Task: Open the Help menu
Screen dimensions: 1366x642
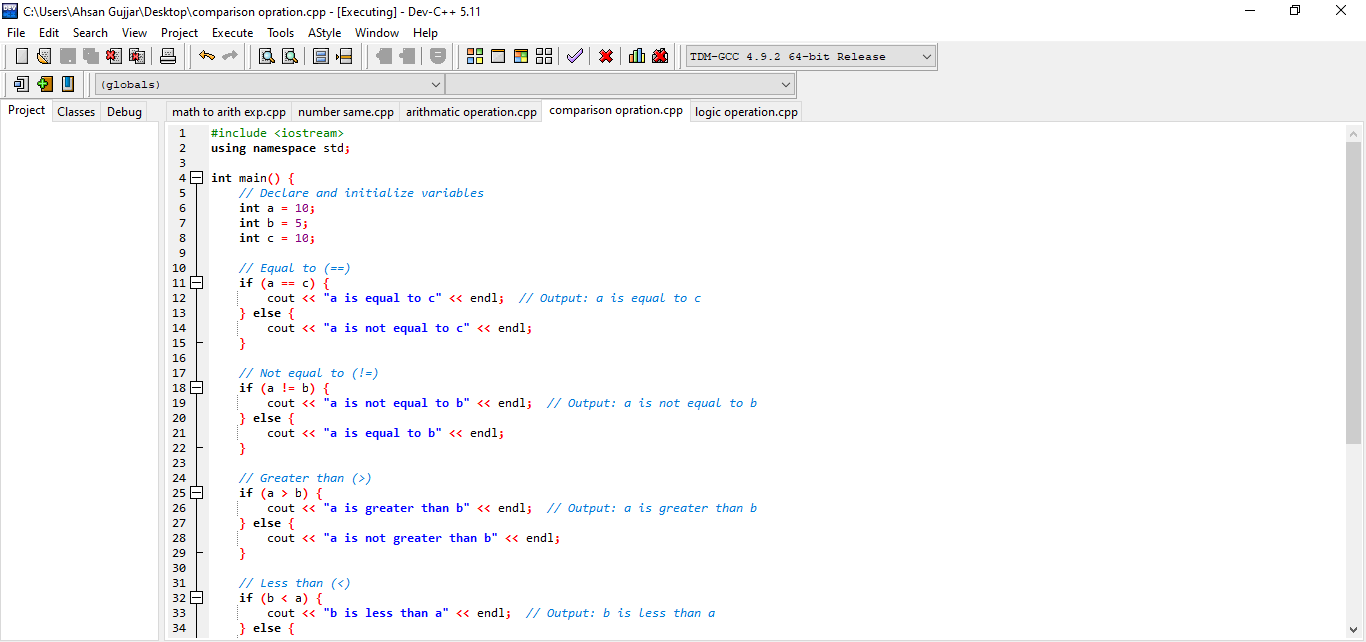Action: (x=425, y=32)
